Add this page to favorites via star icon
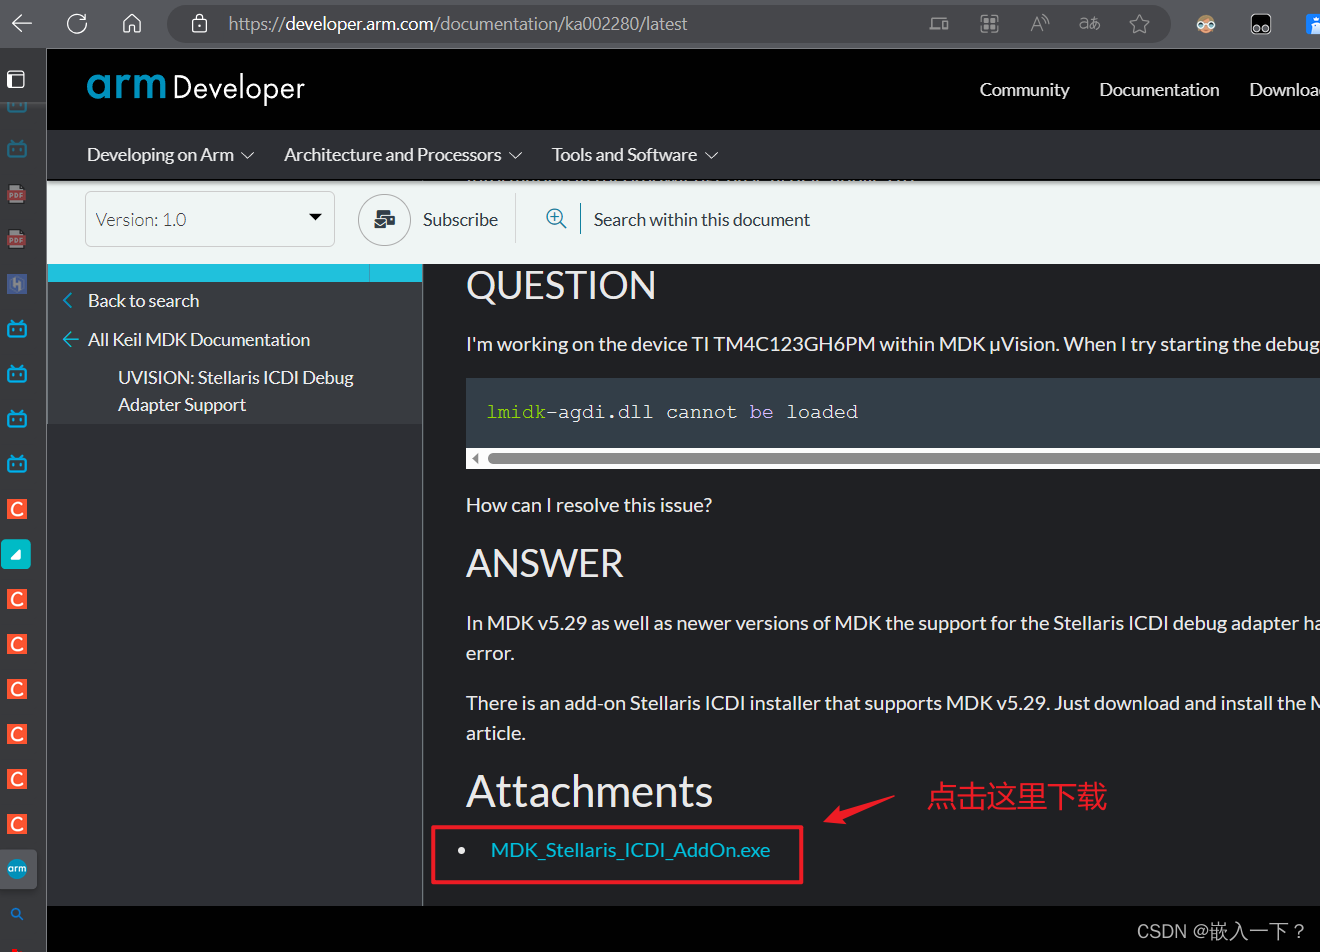The width and height of the screenshot is (1320, 952). [1139, 23]
